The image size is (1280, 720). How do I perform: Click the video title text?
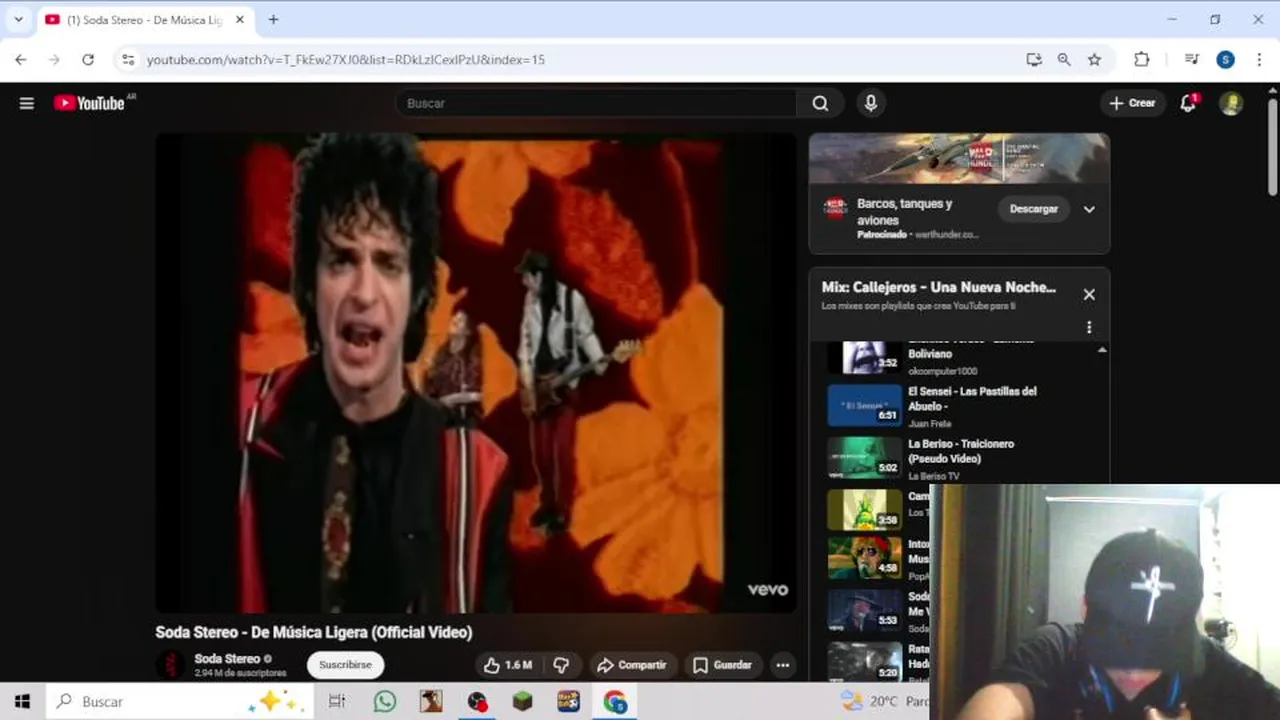coord(313,632)
